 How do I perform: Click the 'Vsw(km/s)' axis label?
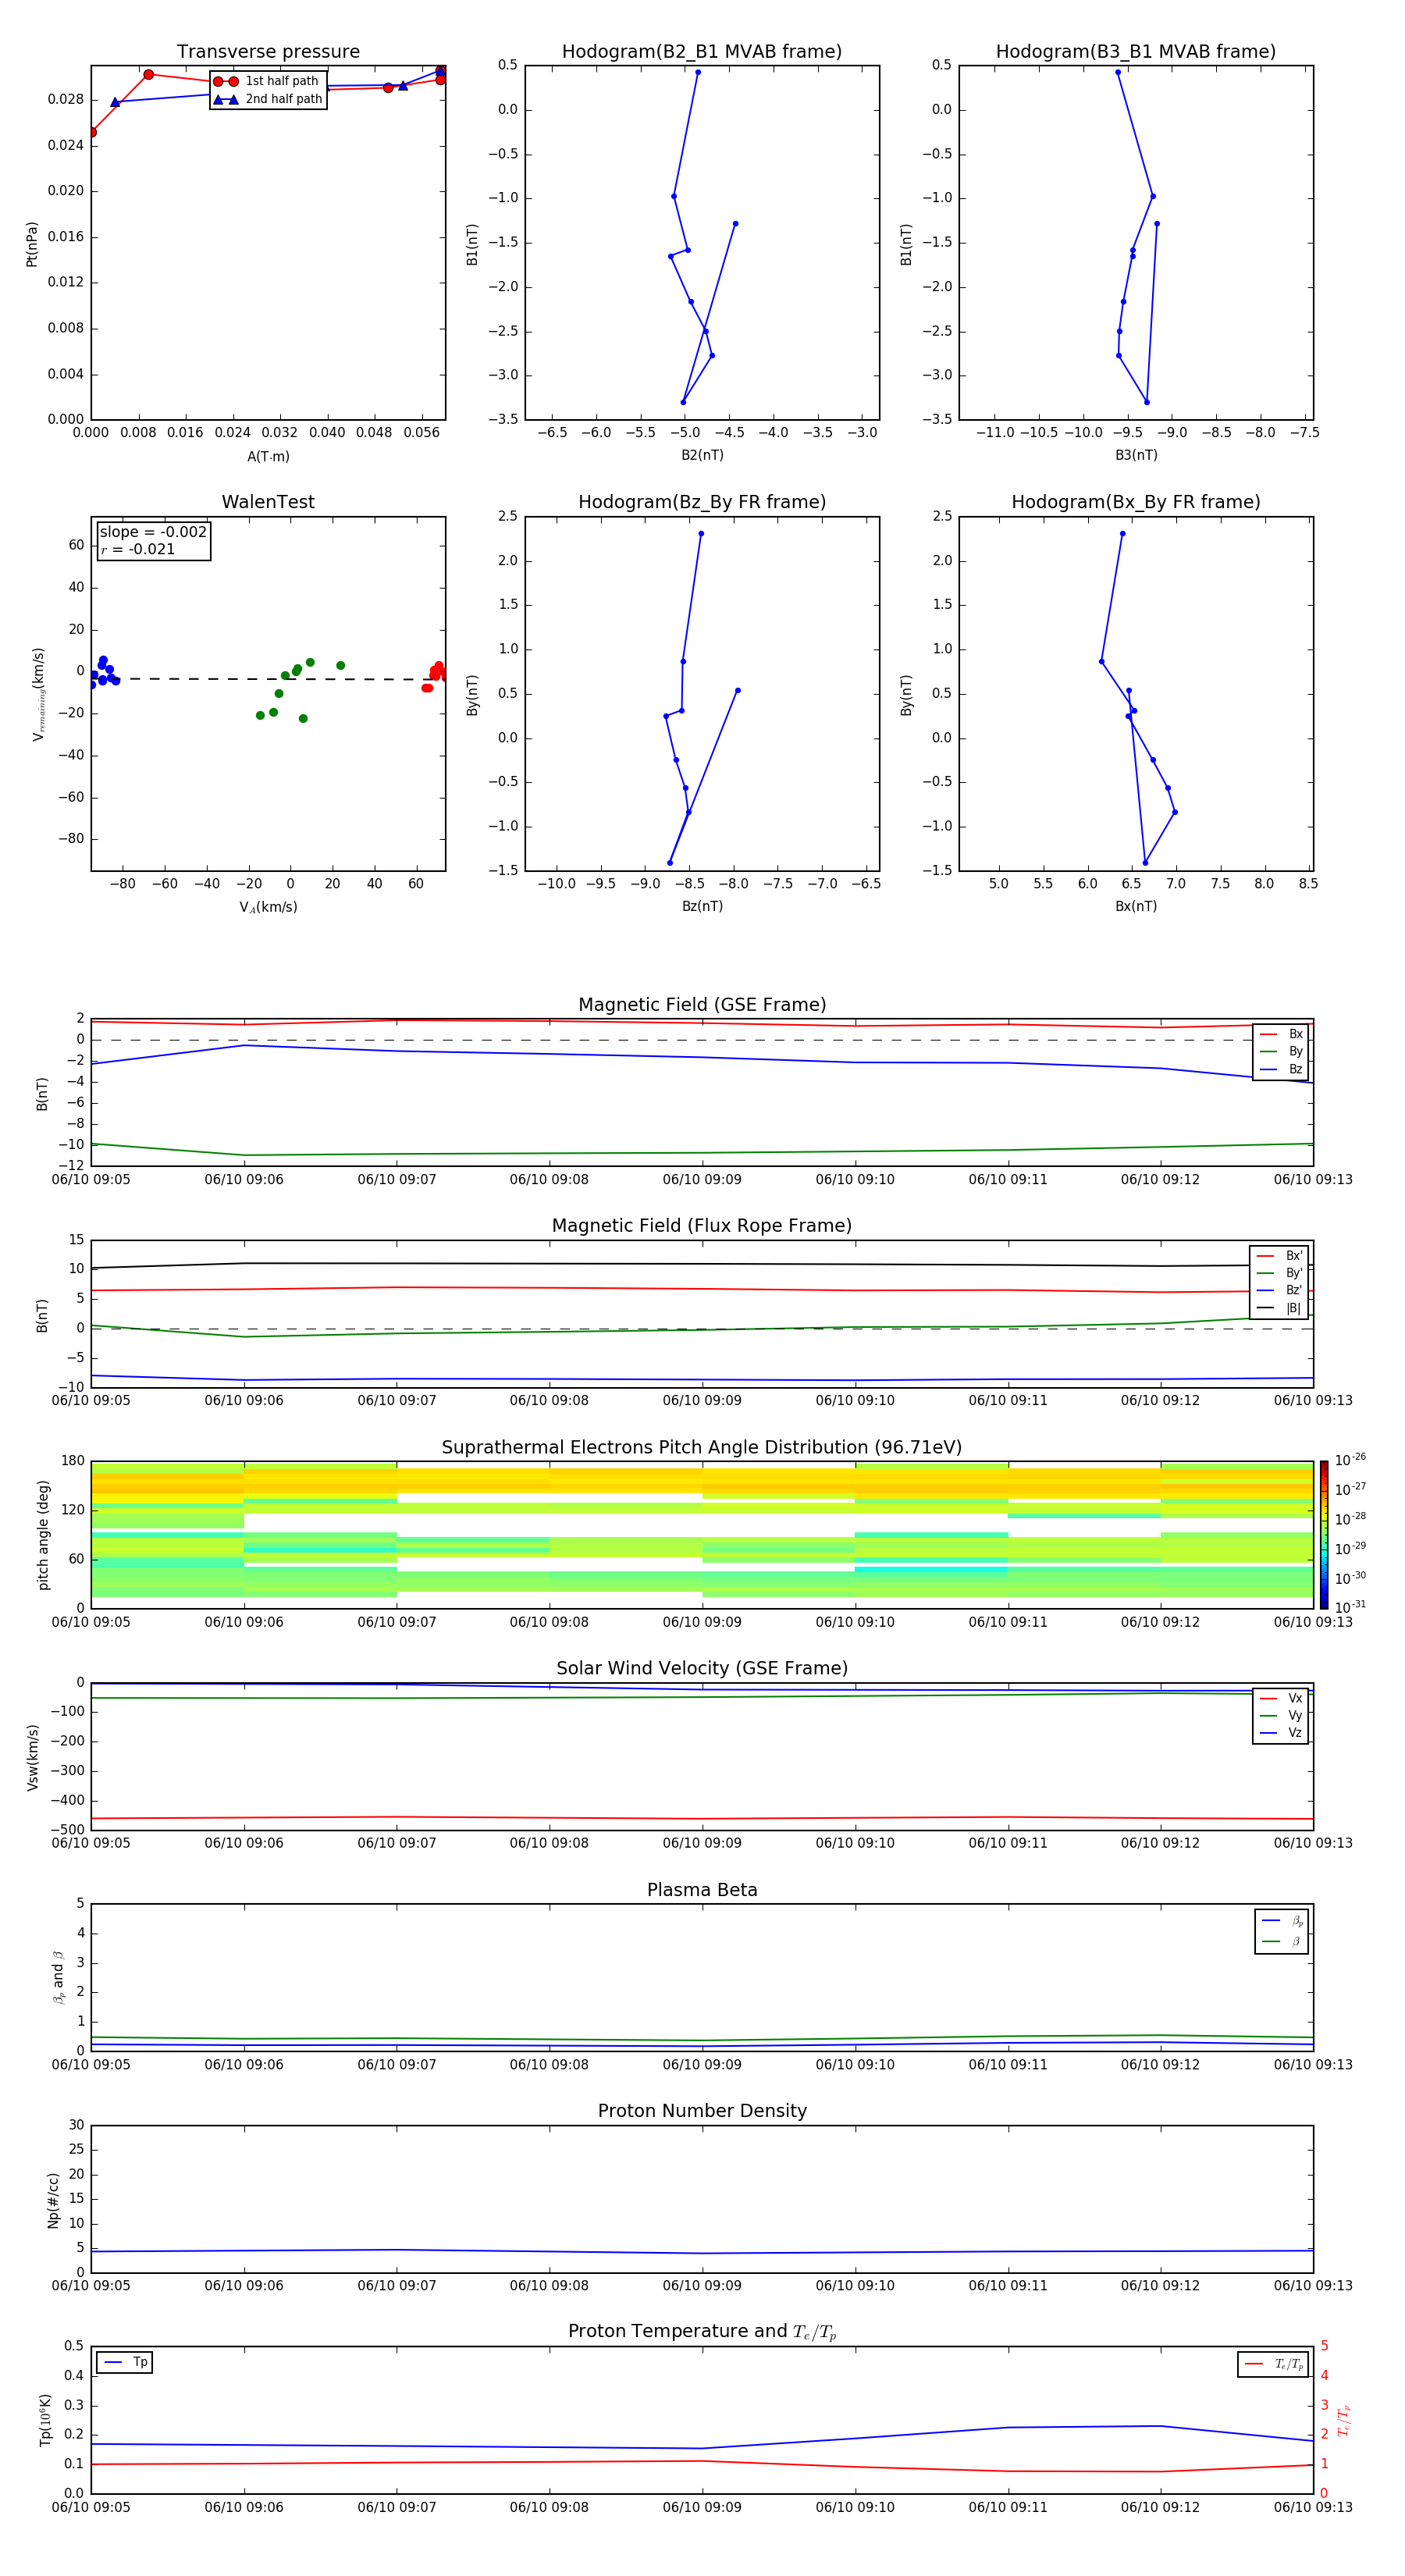pyautogui.click(x=33, y=1757)
